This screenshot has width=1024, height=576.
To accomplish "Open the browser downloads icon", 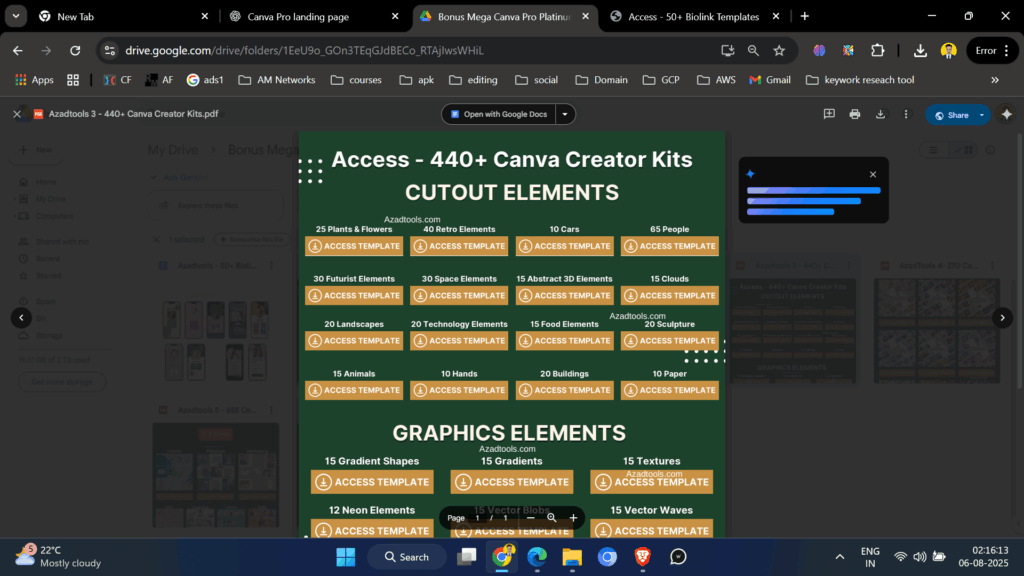I will [920, 50].
